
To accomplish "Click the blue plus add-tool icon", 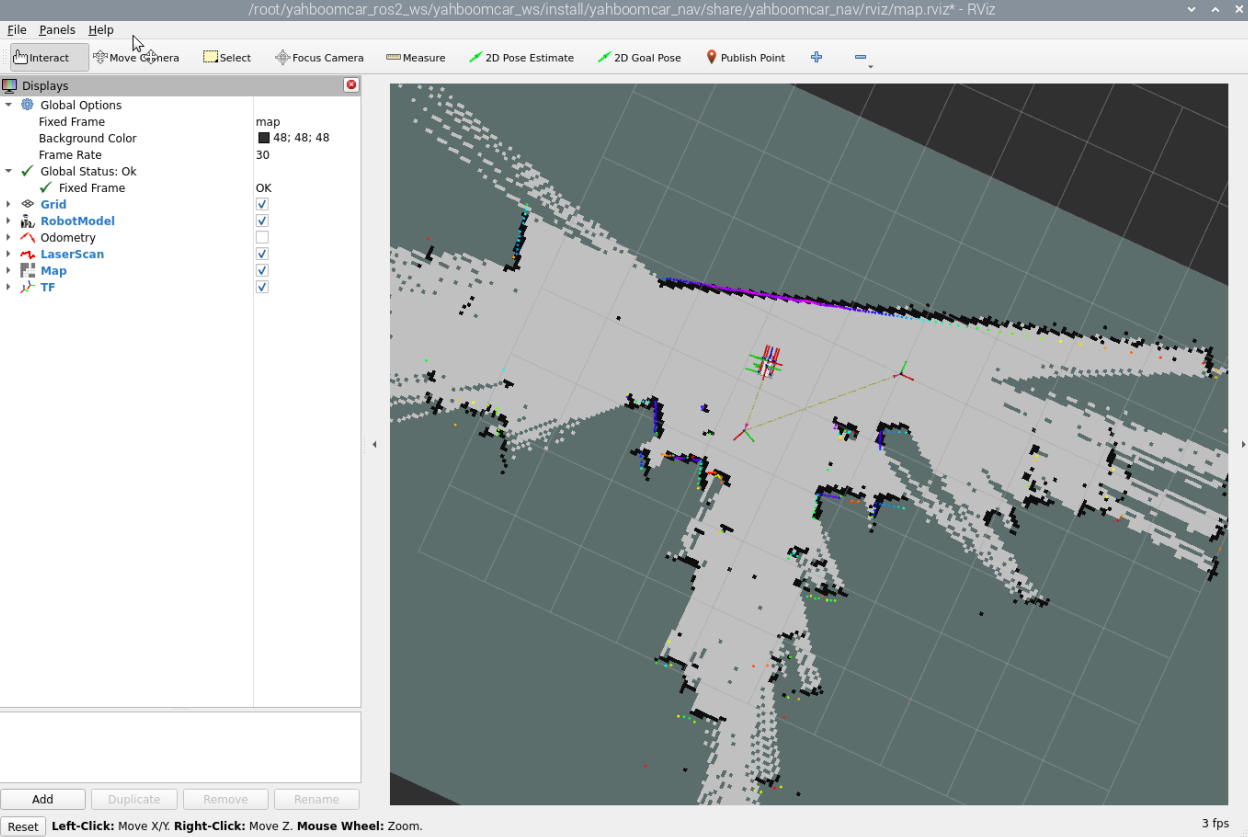I will click(816, 58).
